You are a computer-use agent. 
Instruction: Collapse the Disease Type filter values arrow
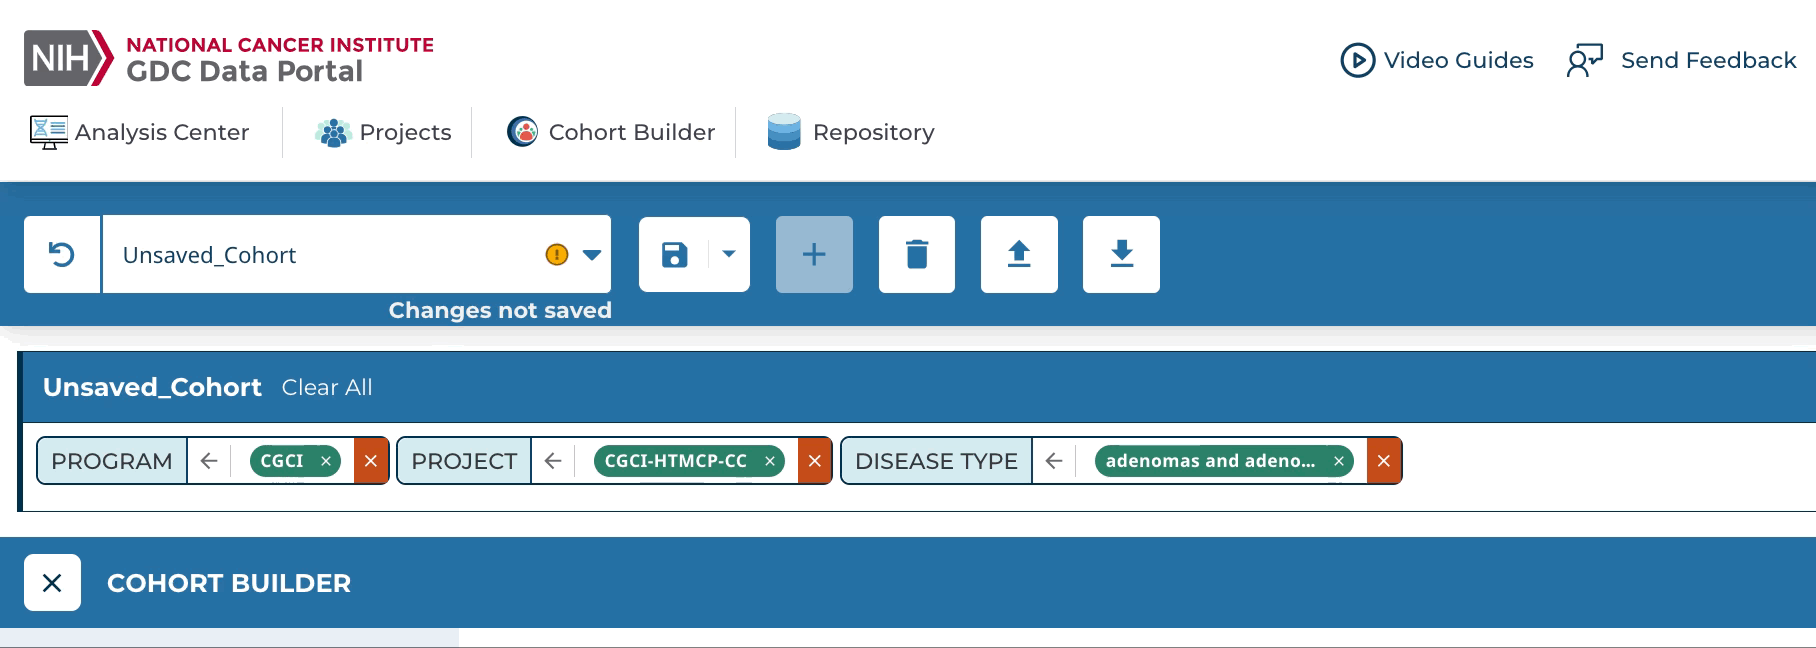pos(1054,461)
